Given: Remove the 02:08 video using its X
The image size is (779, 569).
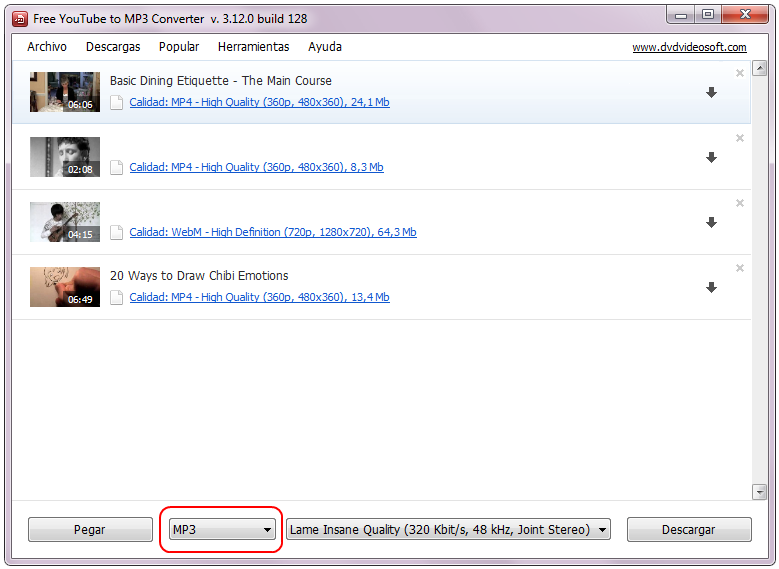Looking at the screenshot, I should pos(740,138).
